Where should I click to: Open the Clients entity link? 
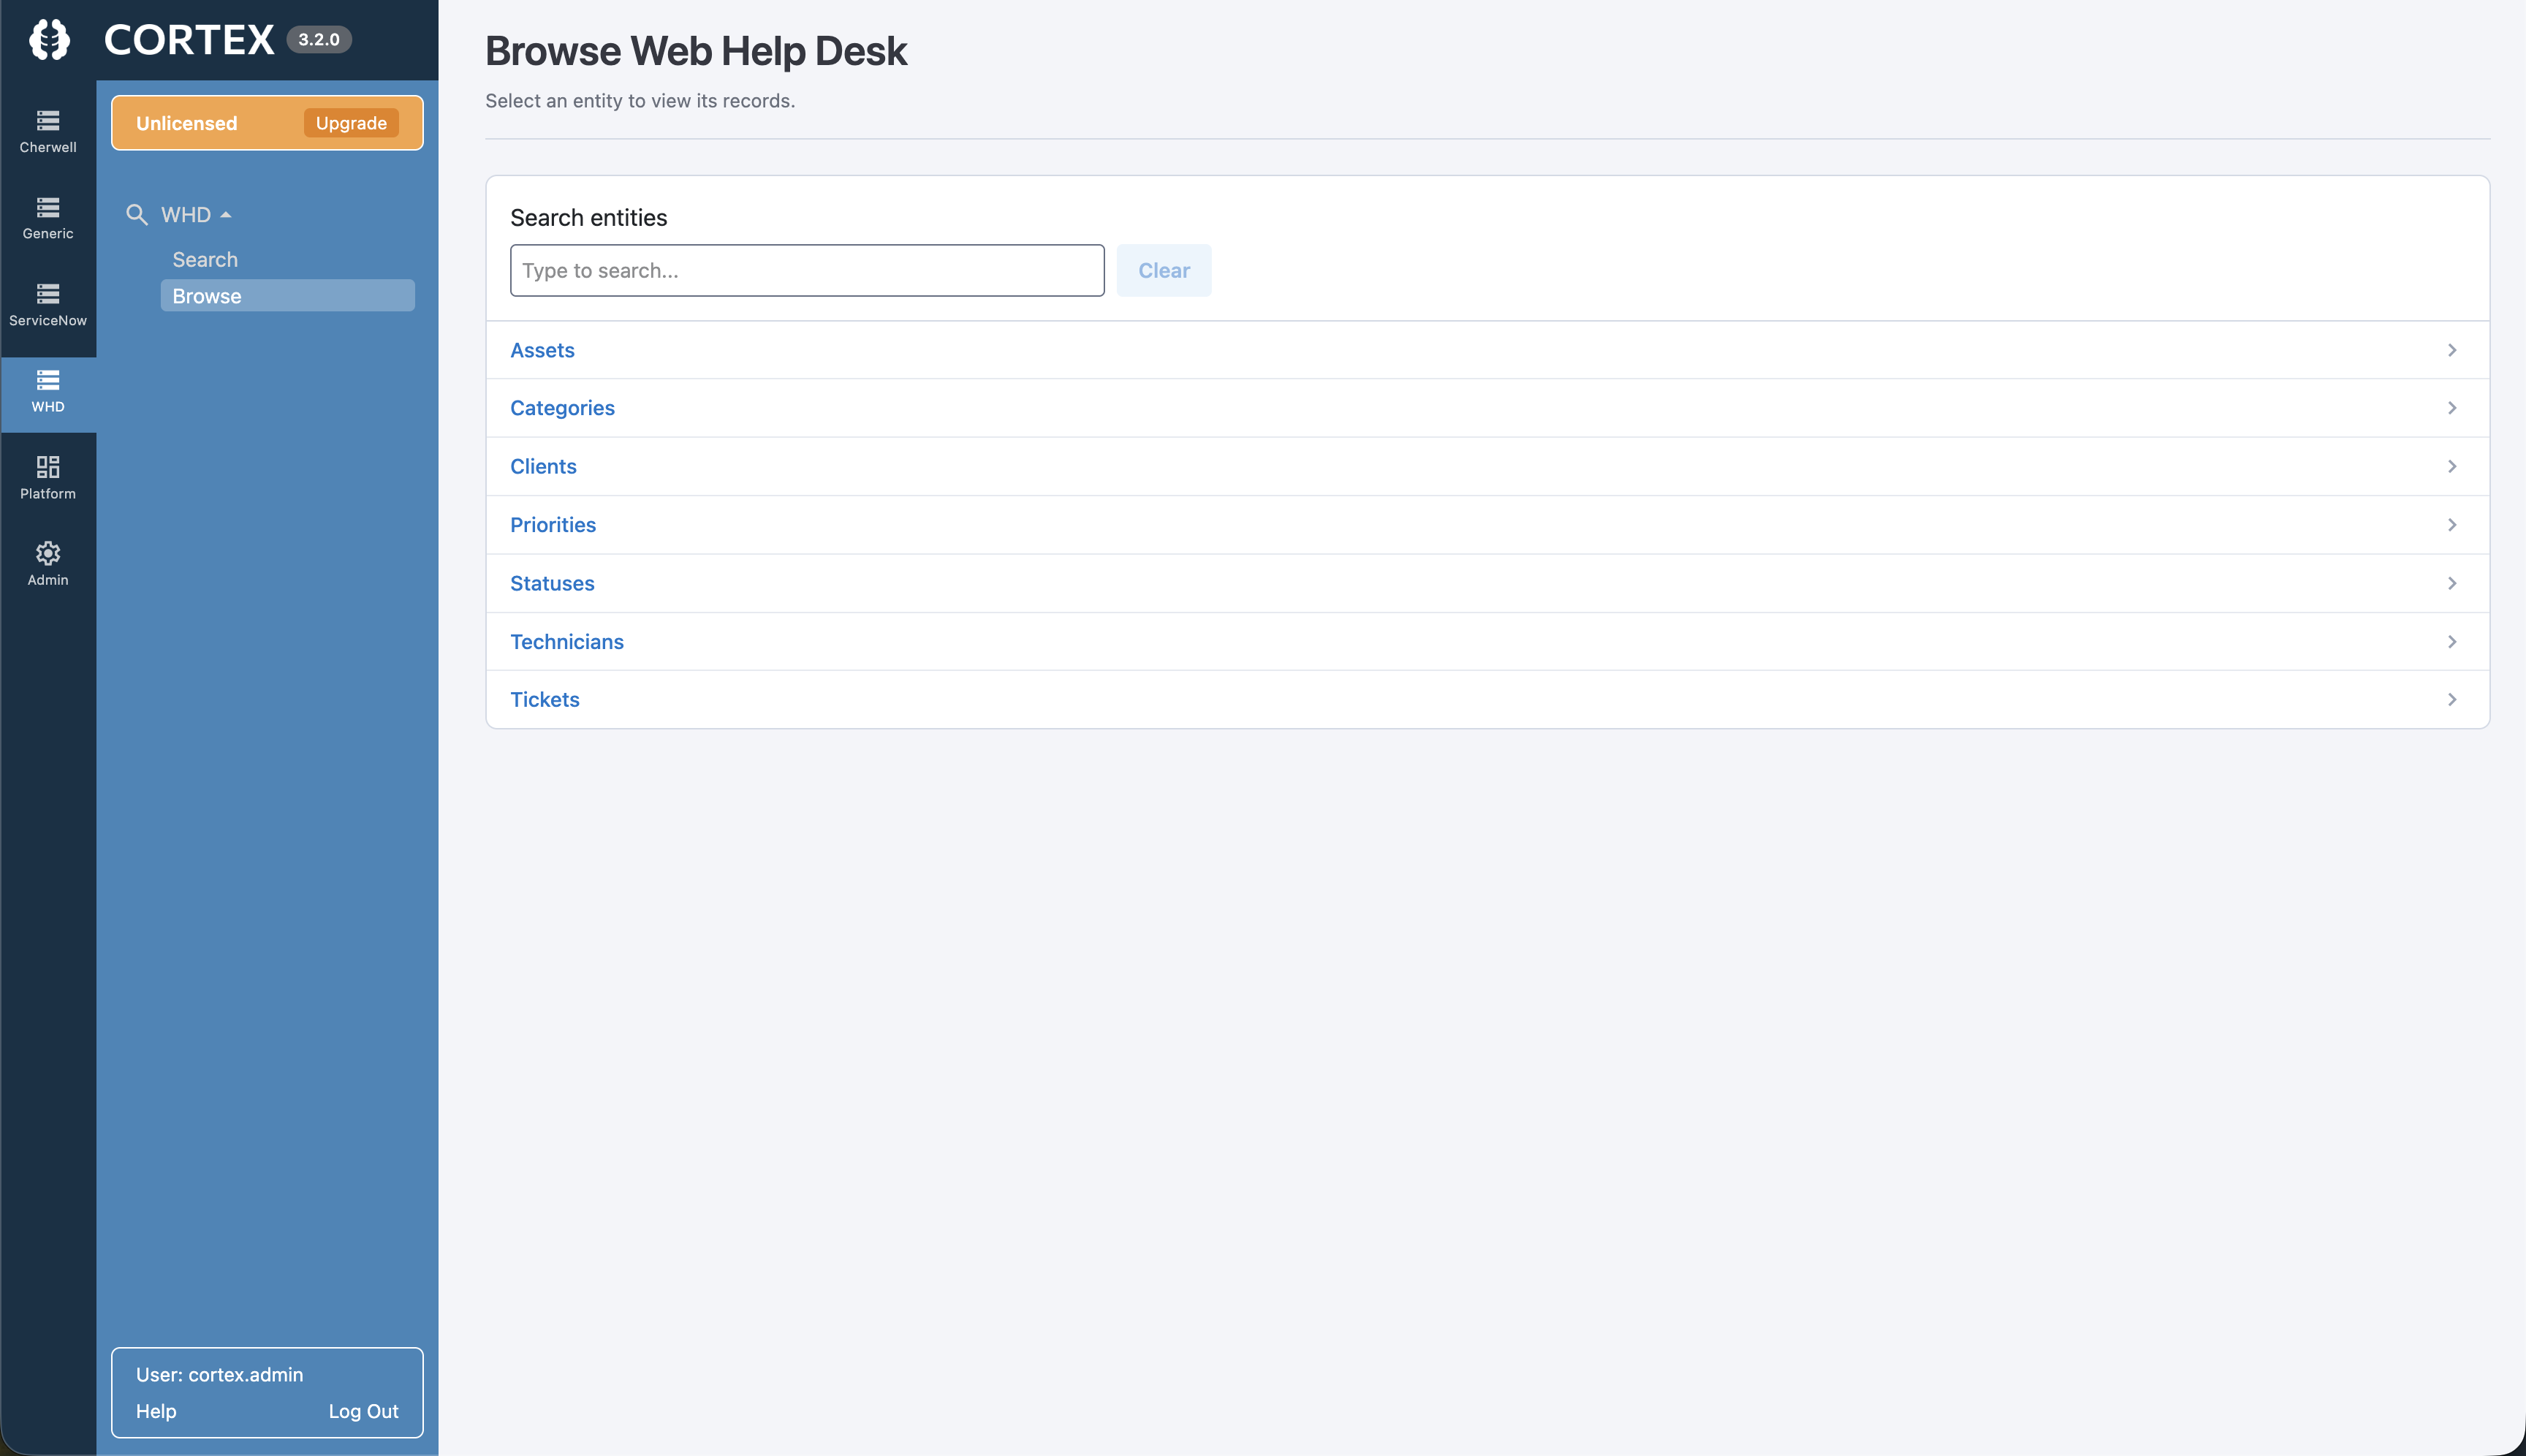(x=543, y=466)
